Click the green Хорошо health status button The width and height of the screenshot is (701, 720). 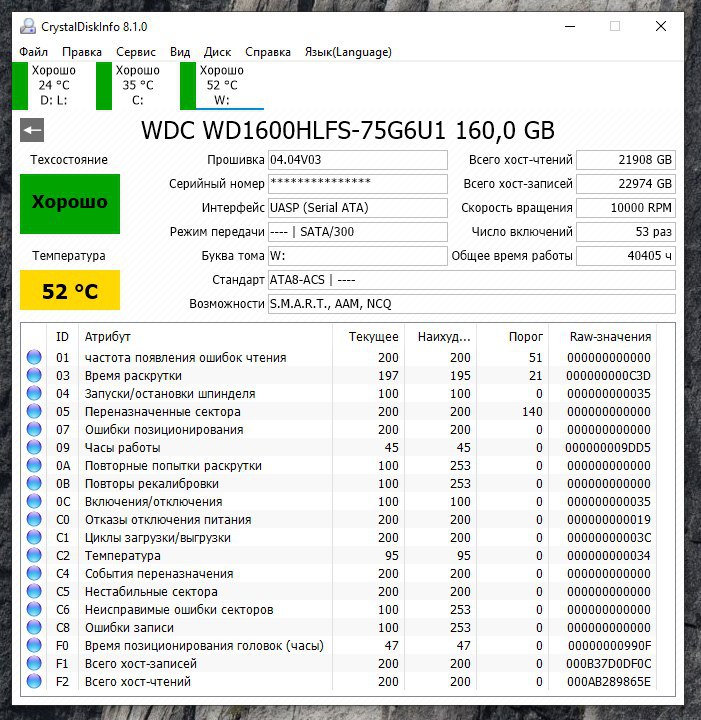[x=70, y=203]
